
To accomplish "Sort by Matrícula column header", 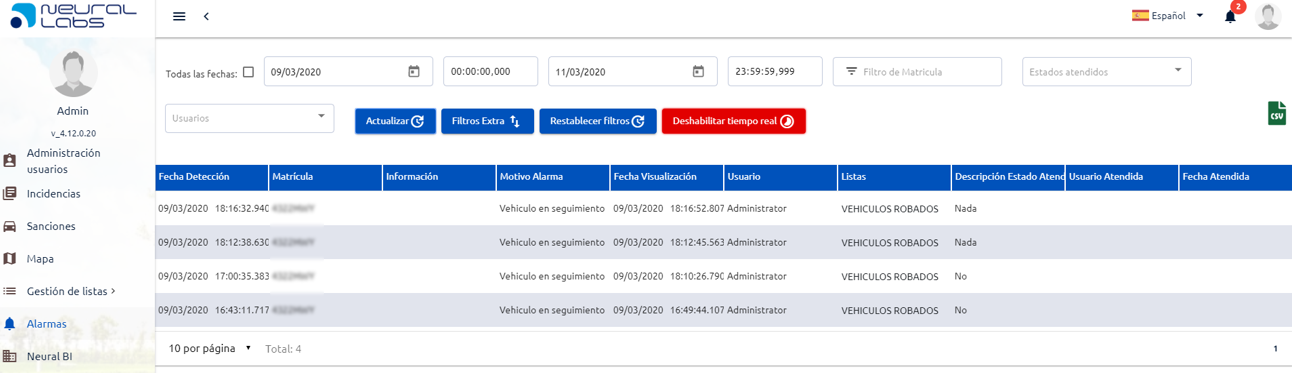I will click(x=326, y=177).
